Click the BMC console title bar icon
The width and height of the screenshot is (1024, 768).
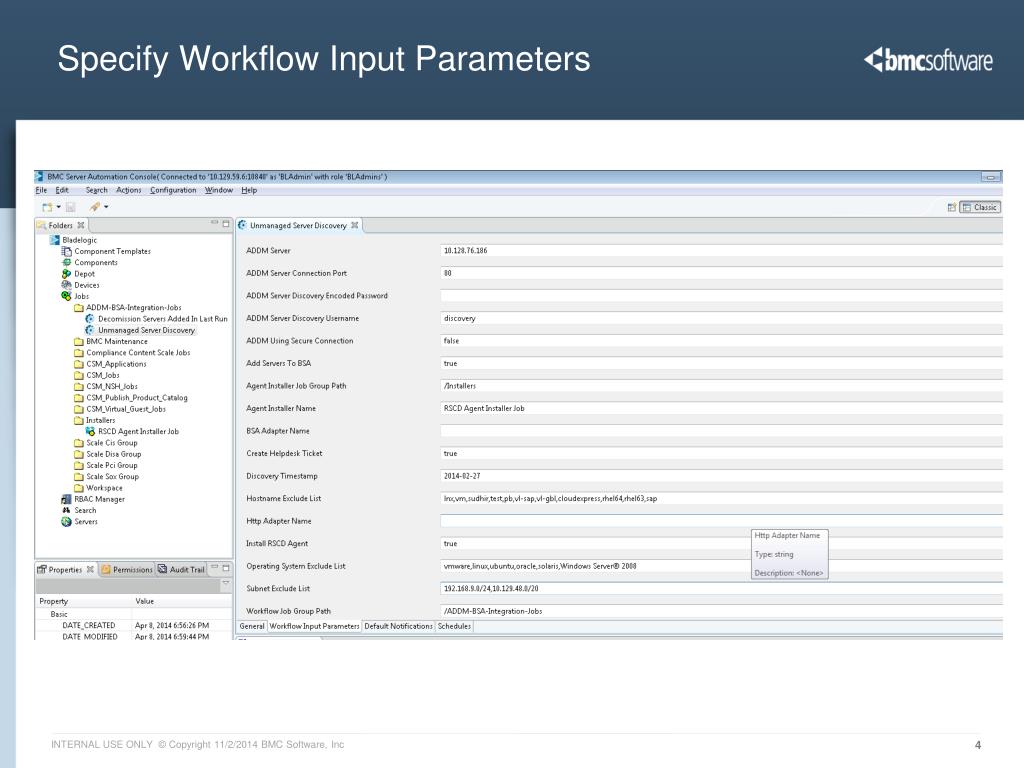[x=39, y=176]
